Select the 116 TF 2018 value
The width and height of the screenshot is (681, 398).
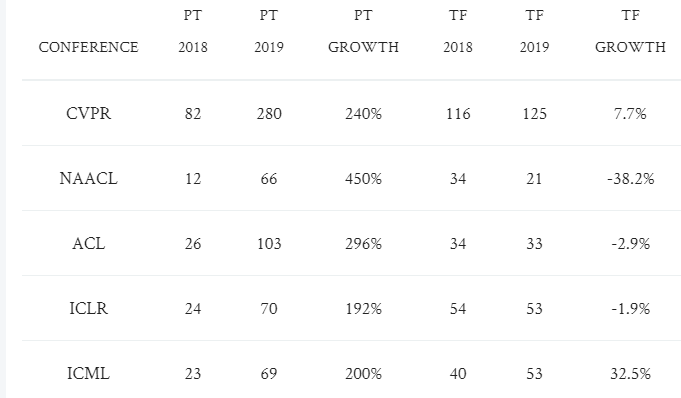coord(458,114)
